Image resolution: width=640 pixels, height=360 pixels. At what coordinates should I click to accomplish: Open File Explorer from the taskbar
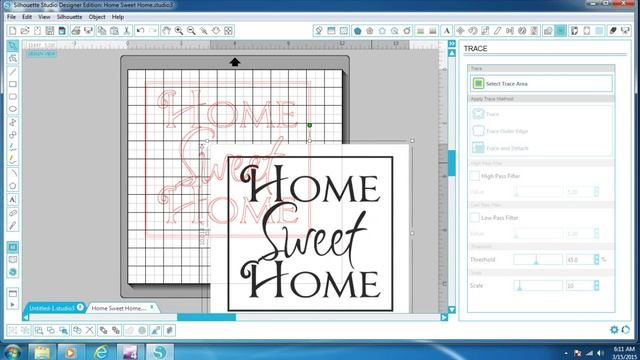click(42, 352)
